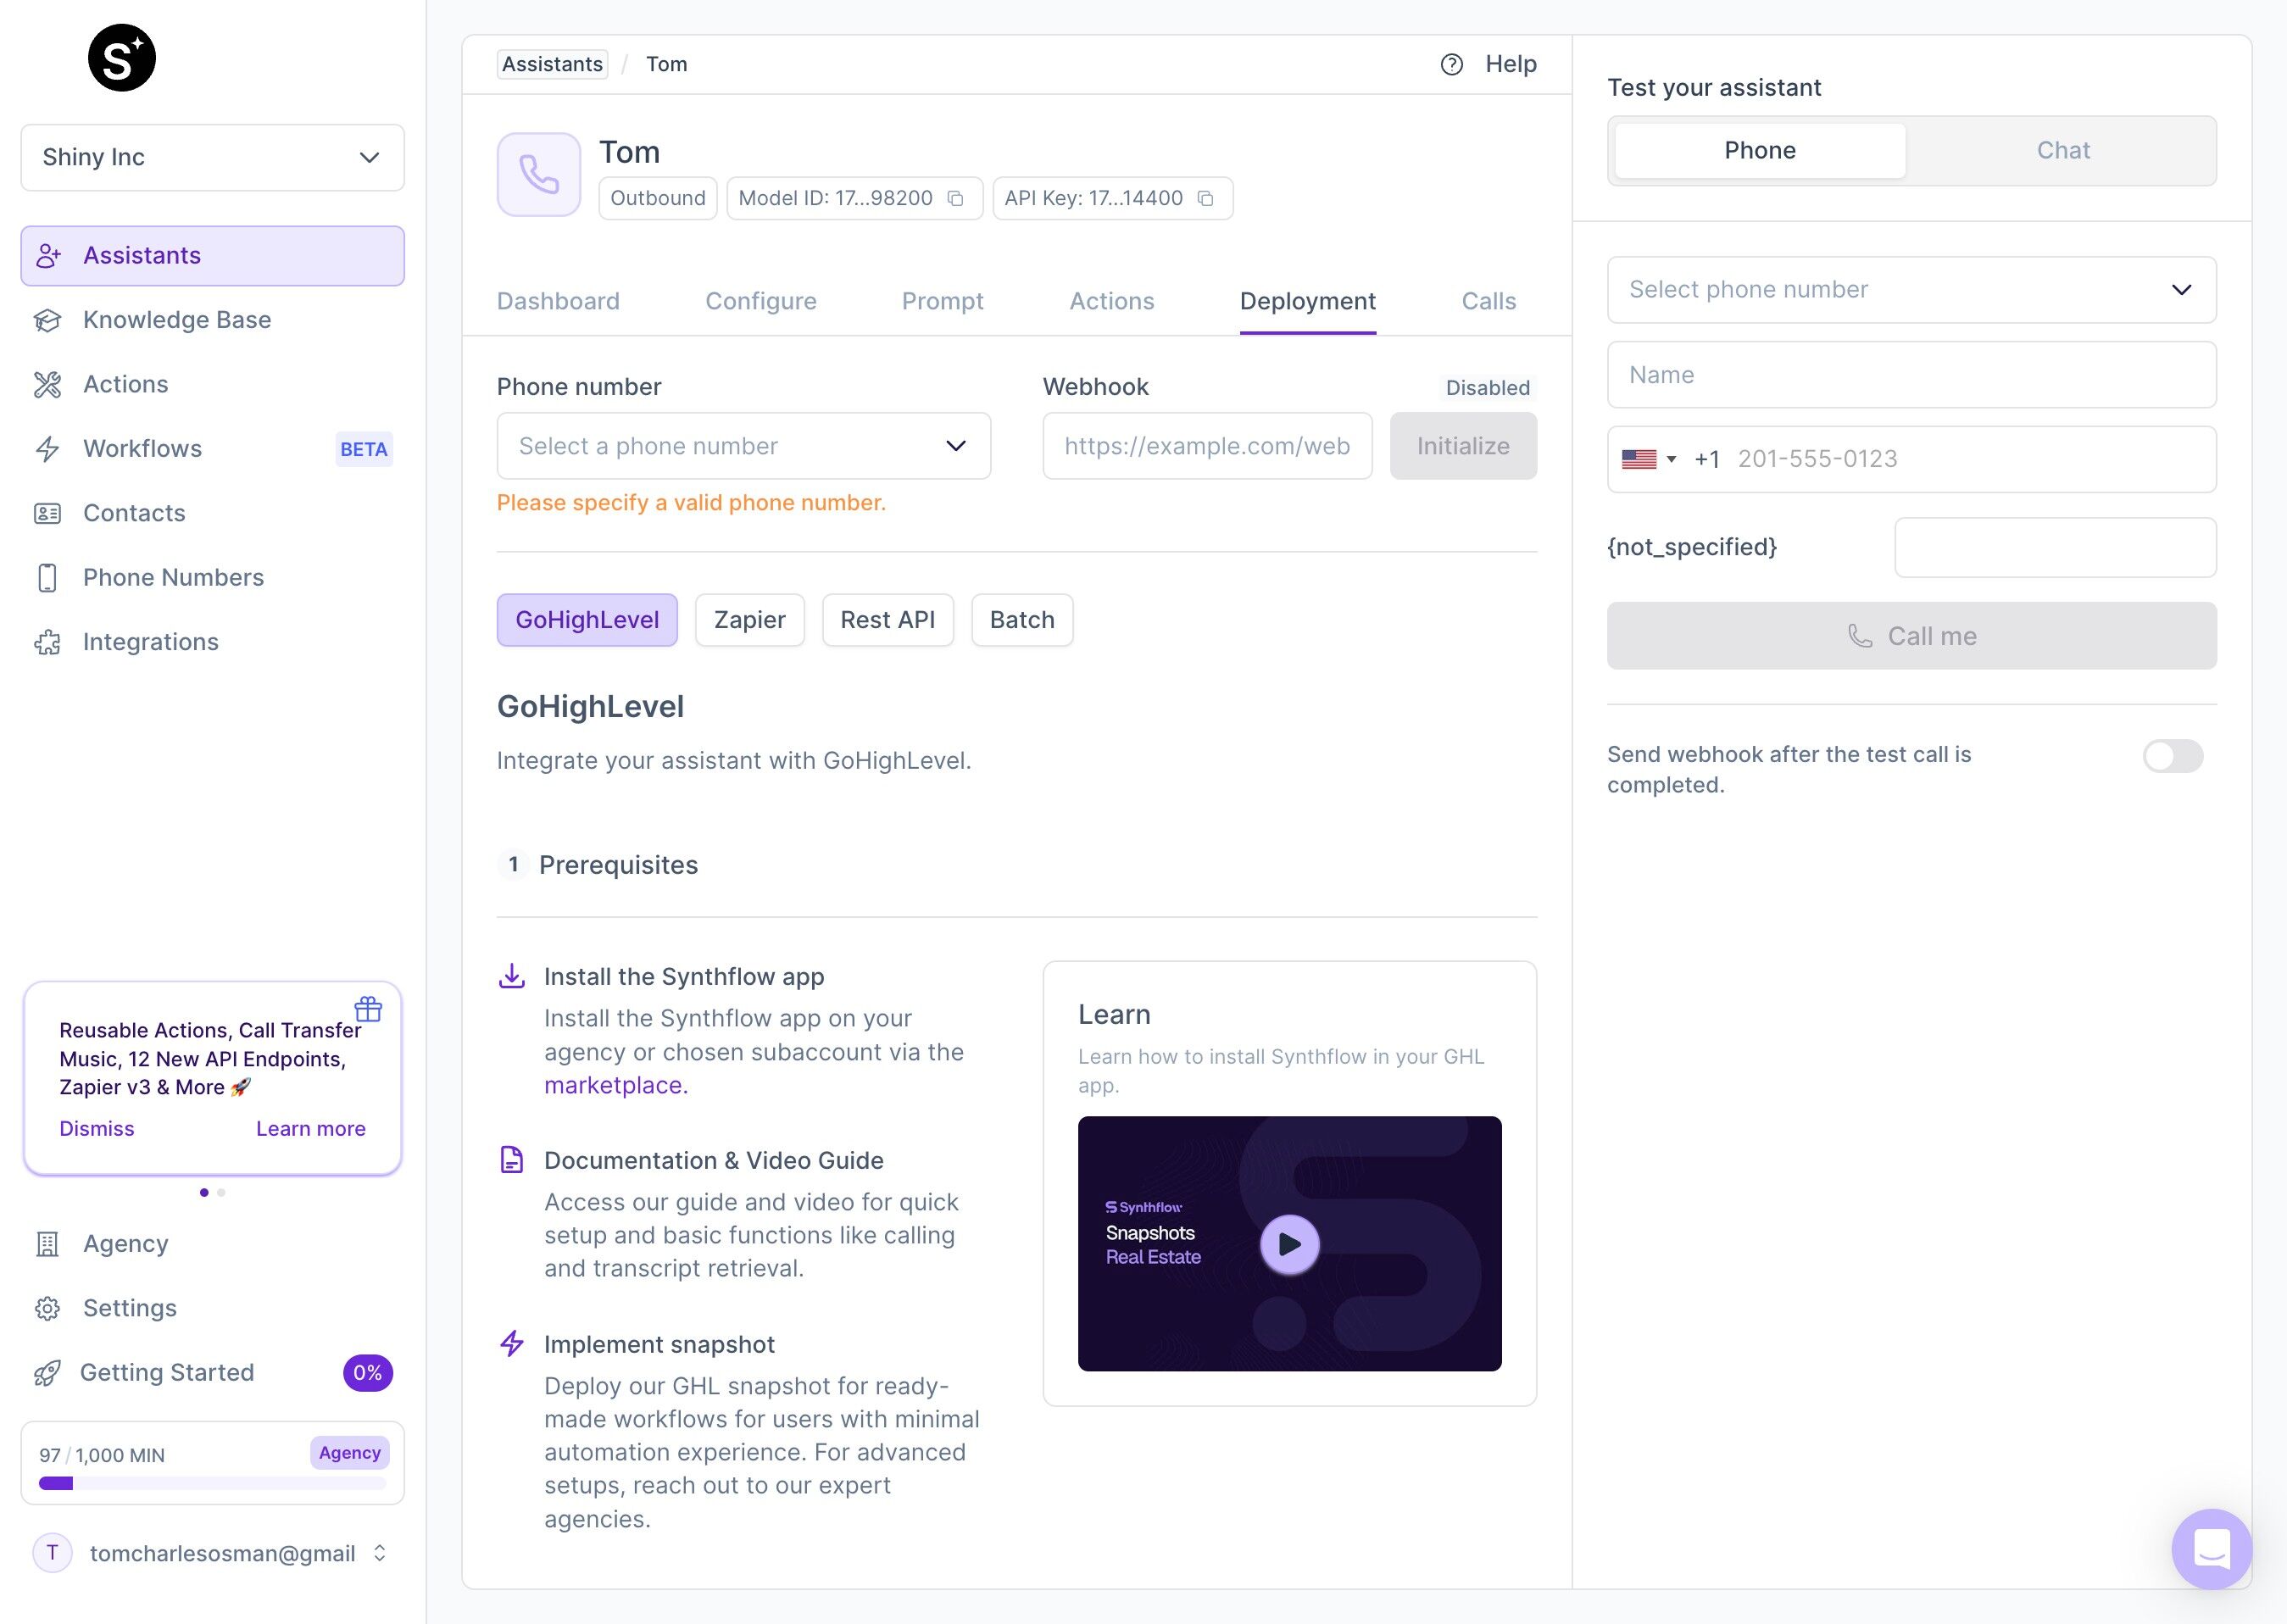Switch to the Calls tab
The image size is (2287, 1624).
coord(1487,299)
